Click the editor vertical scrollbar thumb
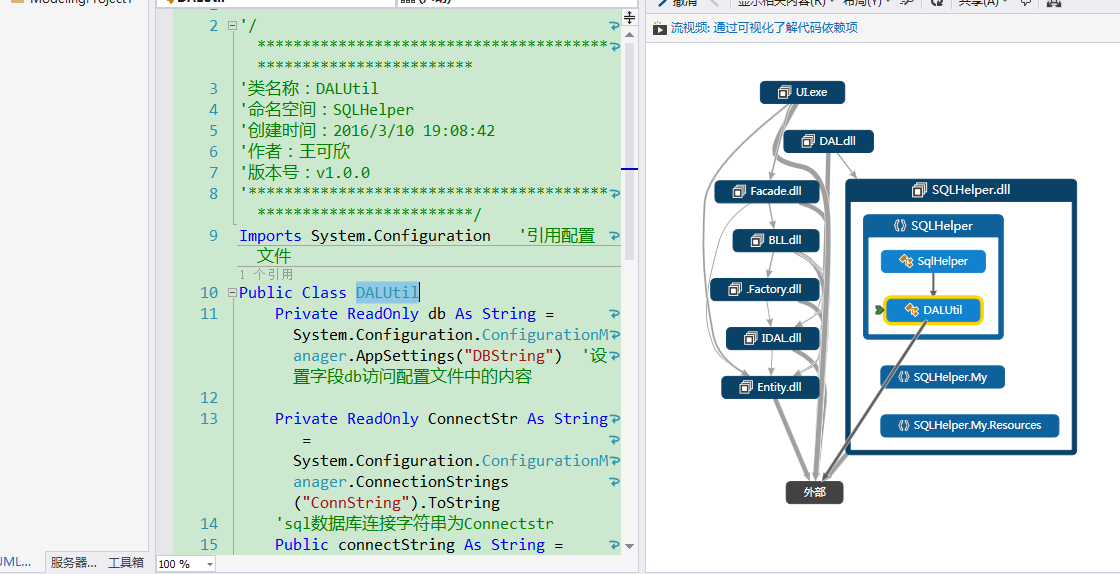This screenshot has width=1120, height=574. point(629,150)
